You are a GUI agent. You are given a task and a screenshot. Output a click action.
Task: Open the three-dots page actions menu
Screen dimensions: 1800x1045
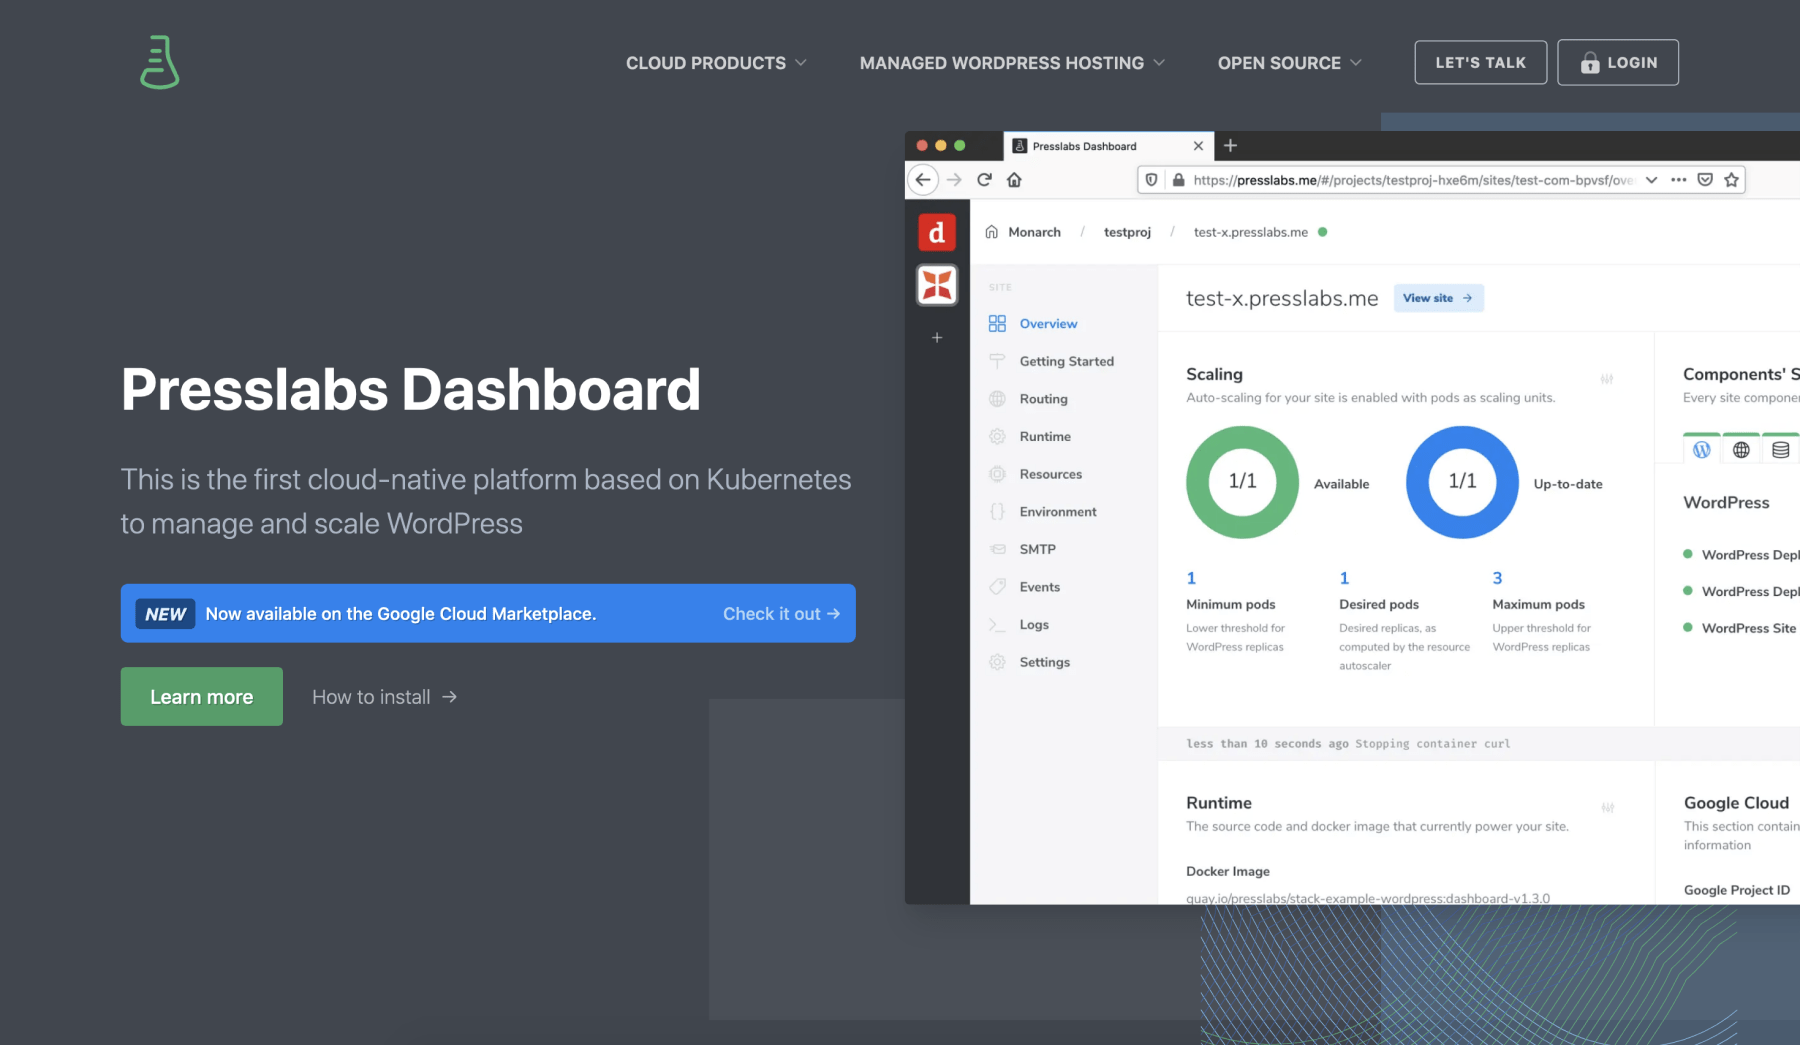(1679, 180)
